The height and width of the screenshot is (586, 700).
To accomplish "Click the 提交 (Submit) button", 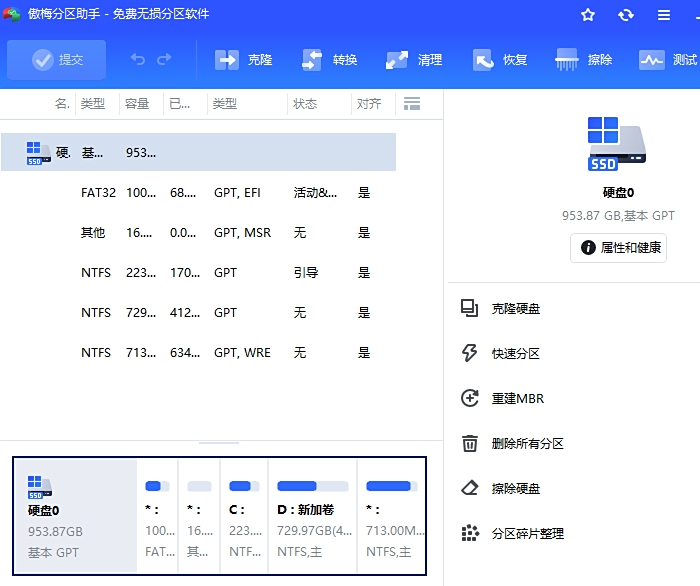I will pos(57,60).
